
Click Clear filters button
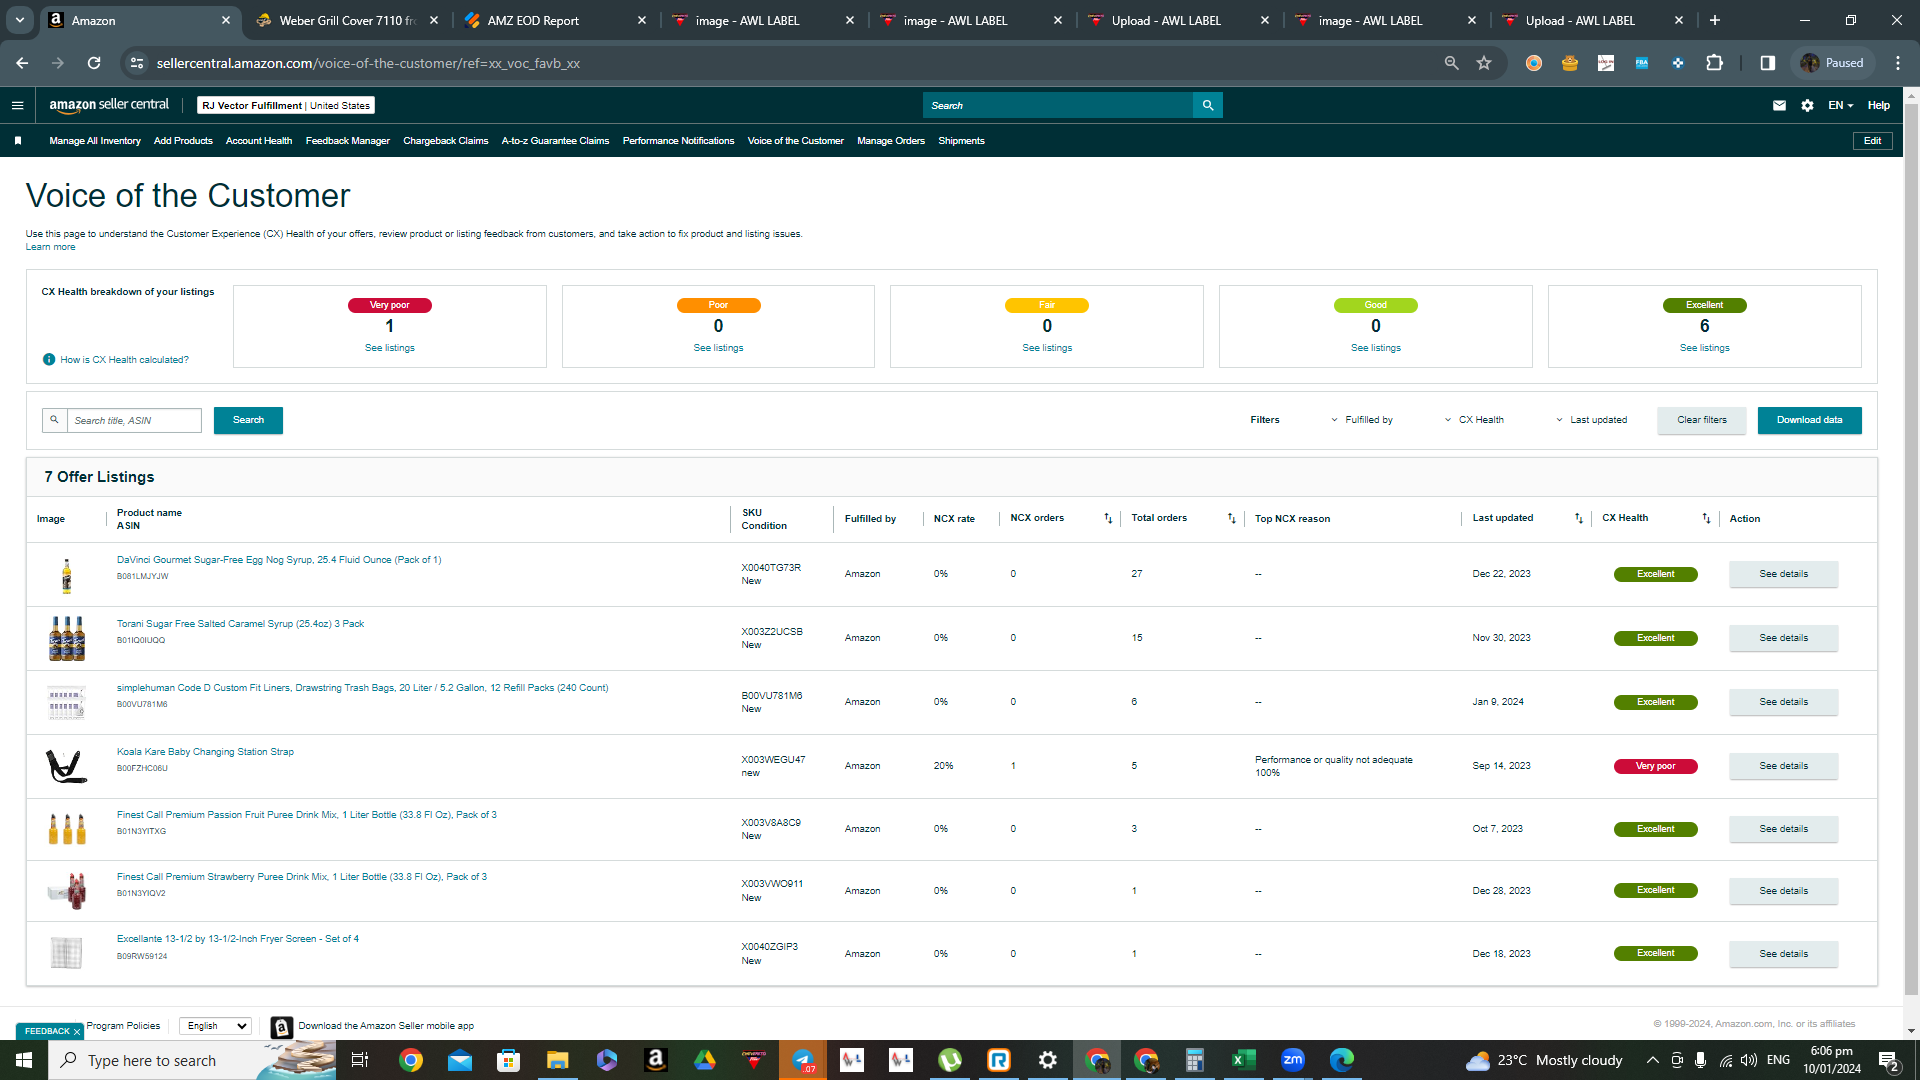click(1701, 420)
